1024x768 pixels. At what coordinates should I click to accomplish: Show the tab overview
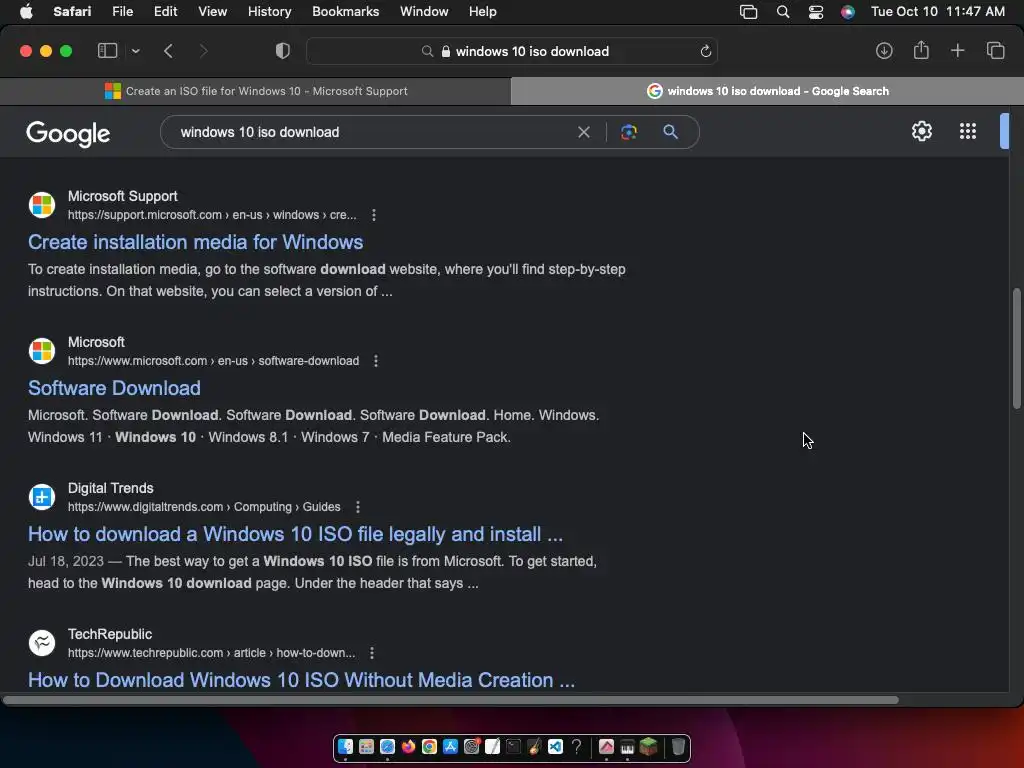pos(995,50)
